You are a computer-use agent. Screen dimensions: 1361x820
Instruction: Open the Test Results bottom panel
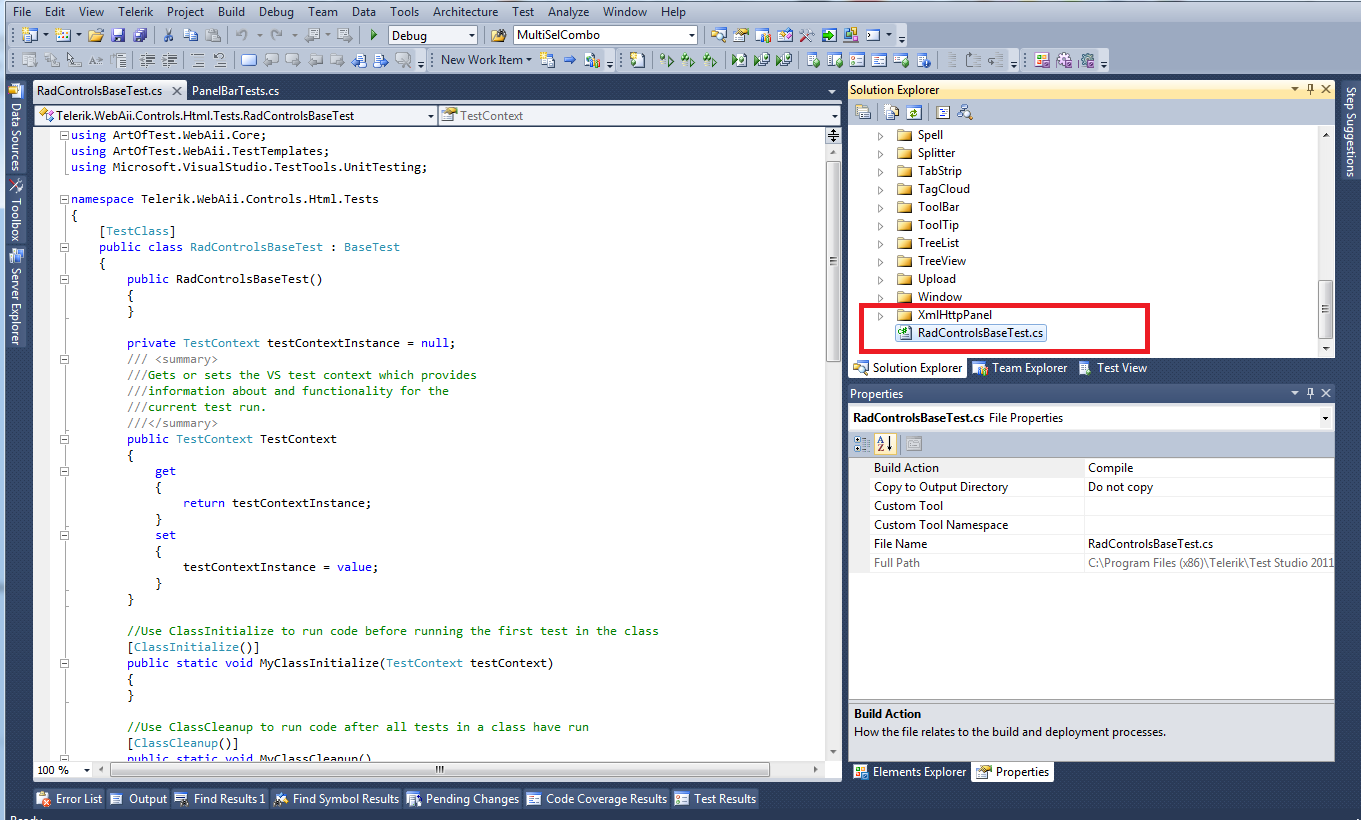(715, 799)
